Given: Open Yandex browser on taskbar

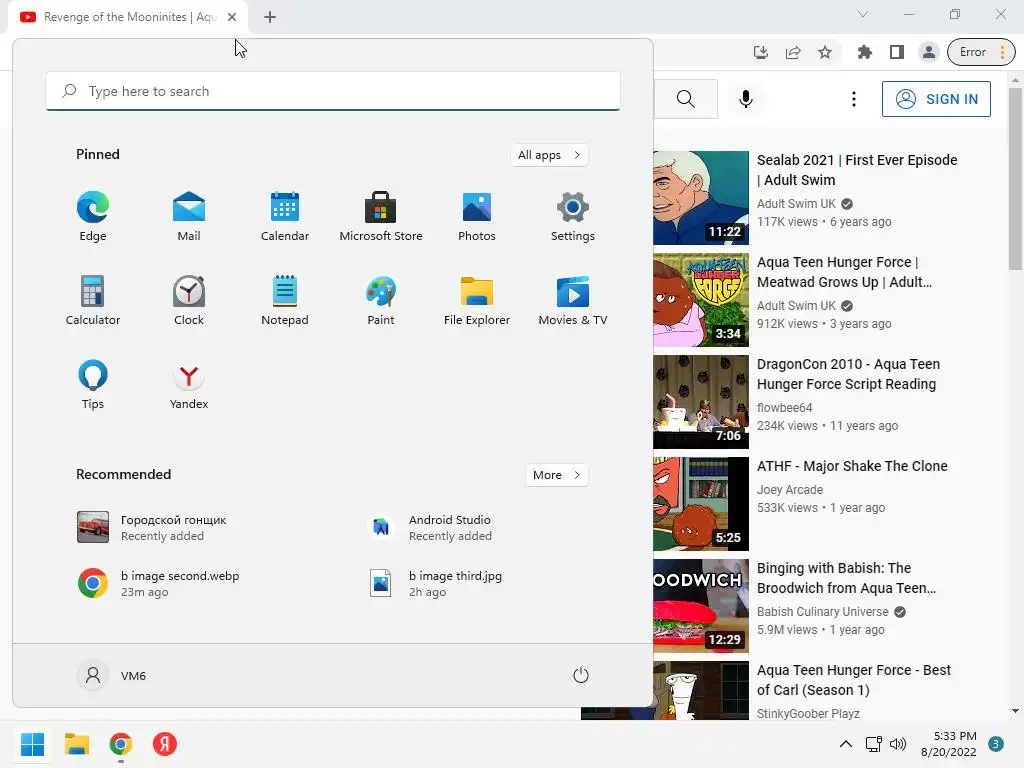Looking at the screenshot, I should 165,744.
